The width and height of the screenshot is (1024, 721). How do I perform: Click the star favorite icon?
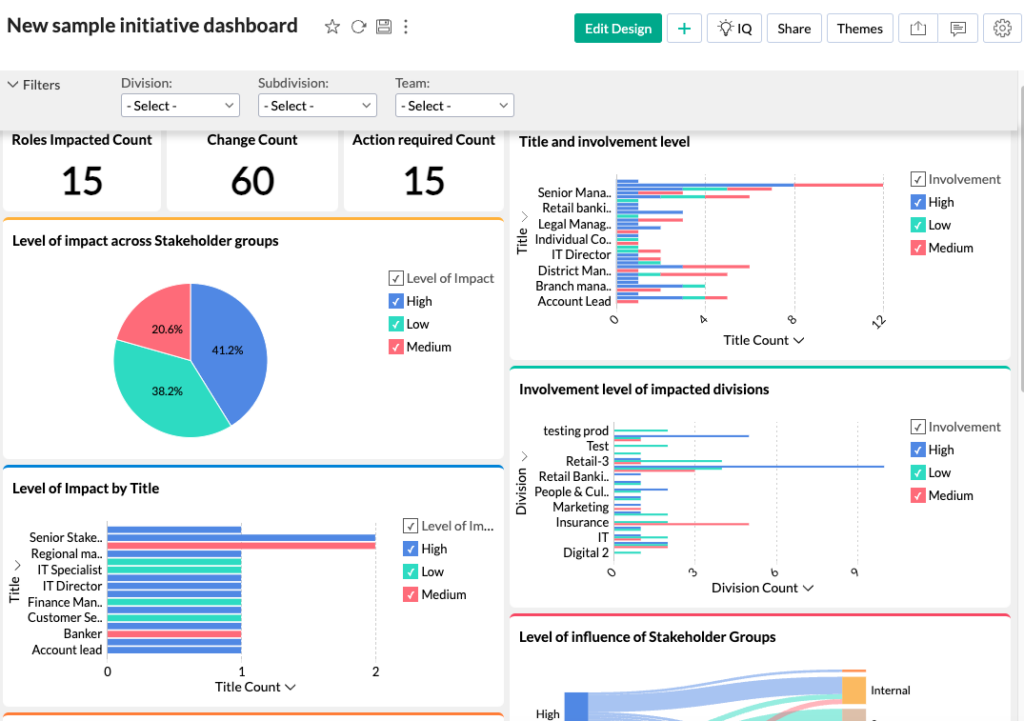(x=332, y=27)
